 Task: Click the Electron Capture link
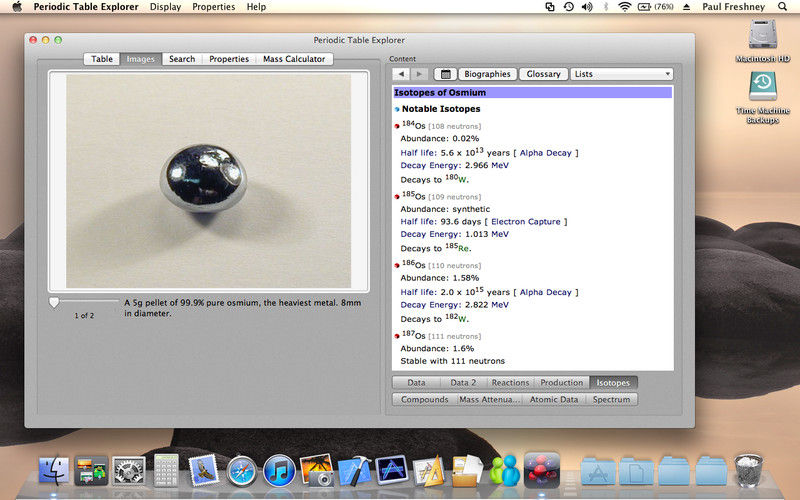[526, 222]
